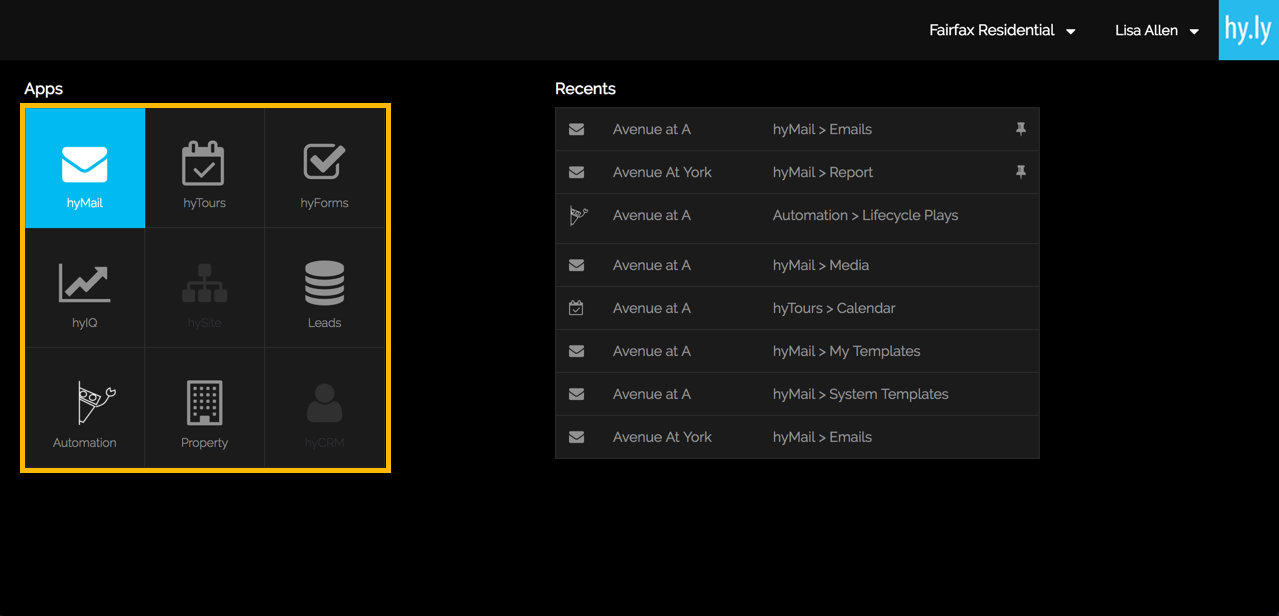Unpin the hyMail > Emails recent item
Screen dimensions: 1279x616
(1021, 129)
